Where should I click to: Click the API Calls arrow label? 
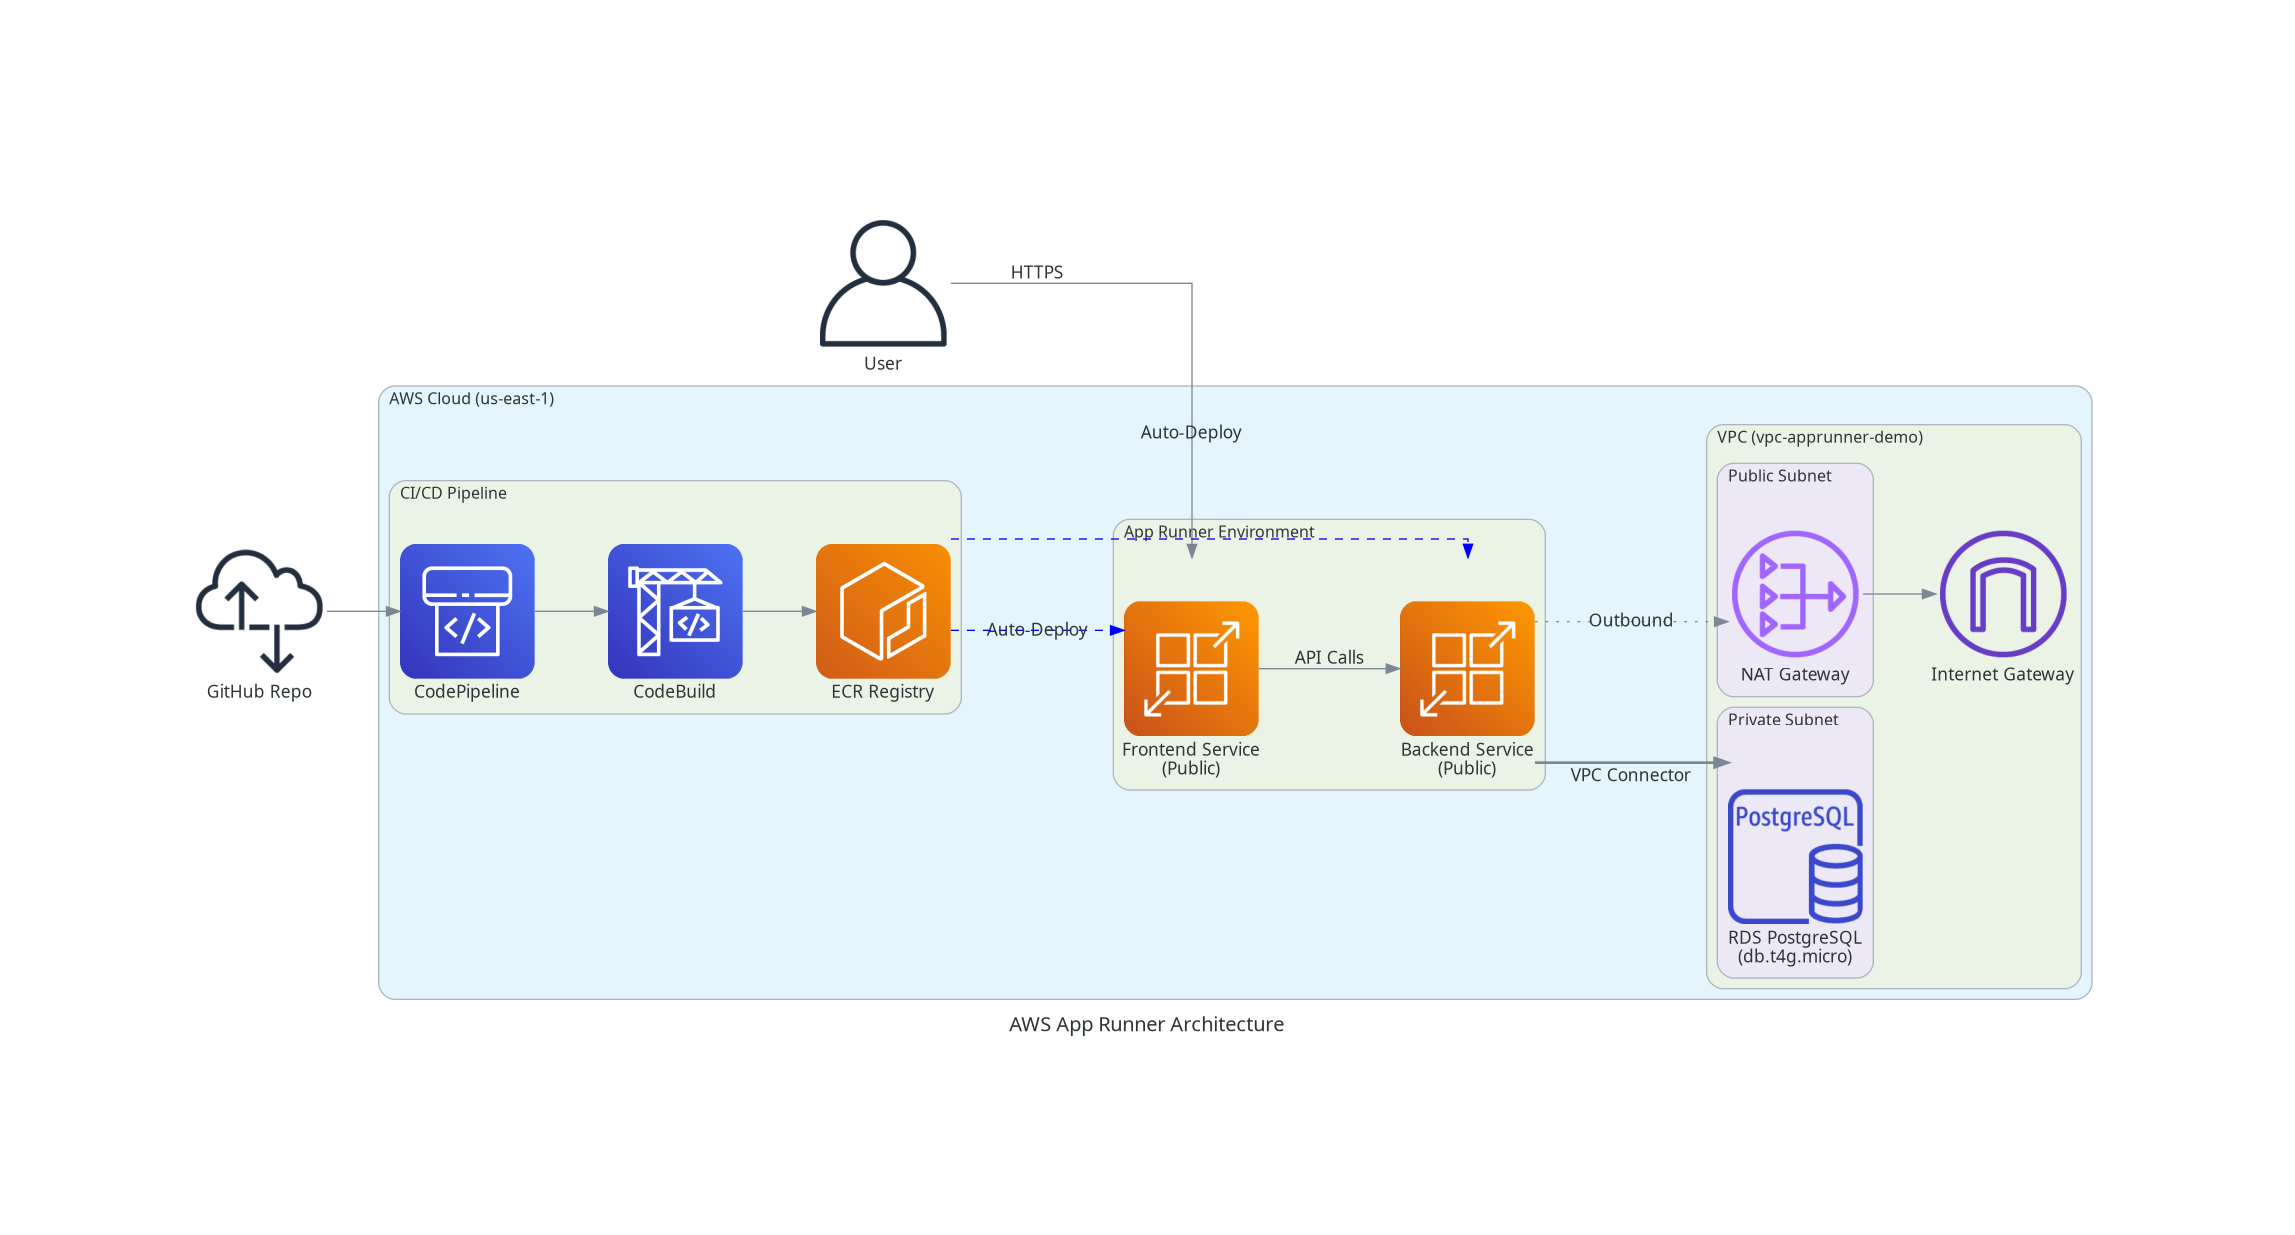[x=1328, y=657]
